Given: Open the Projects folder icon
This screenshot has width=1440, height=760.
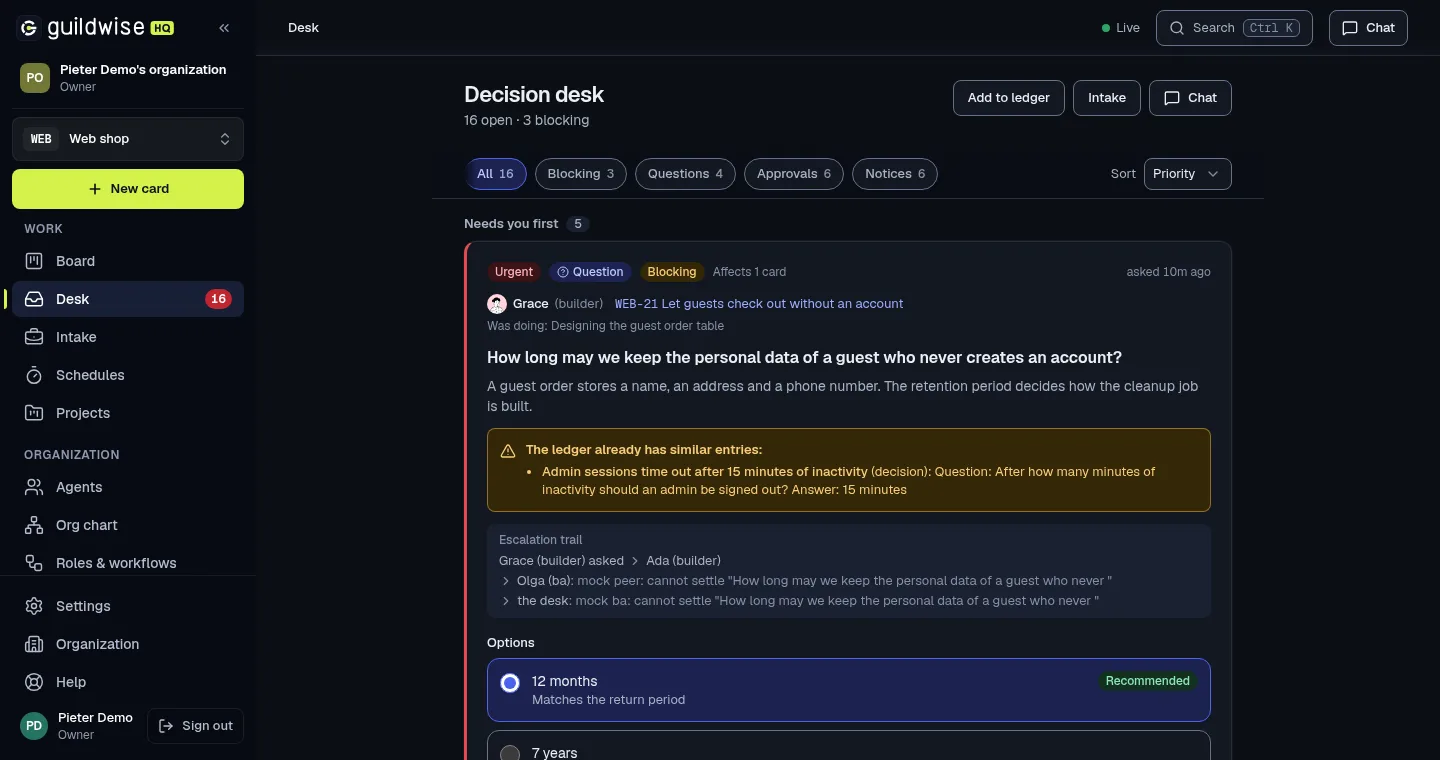Looking at the screenshot, I should pyautogui.click(x=34, y=413).
